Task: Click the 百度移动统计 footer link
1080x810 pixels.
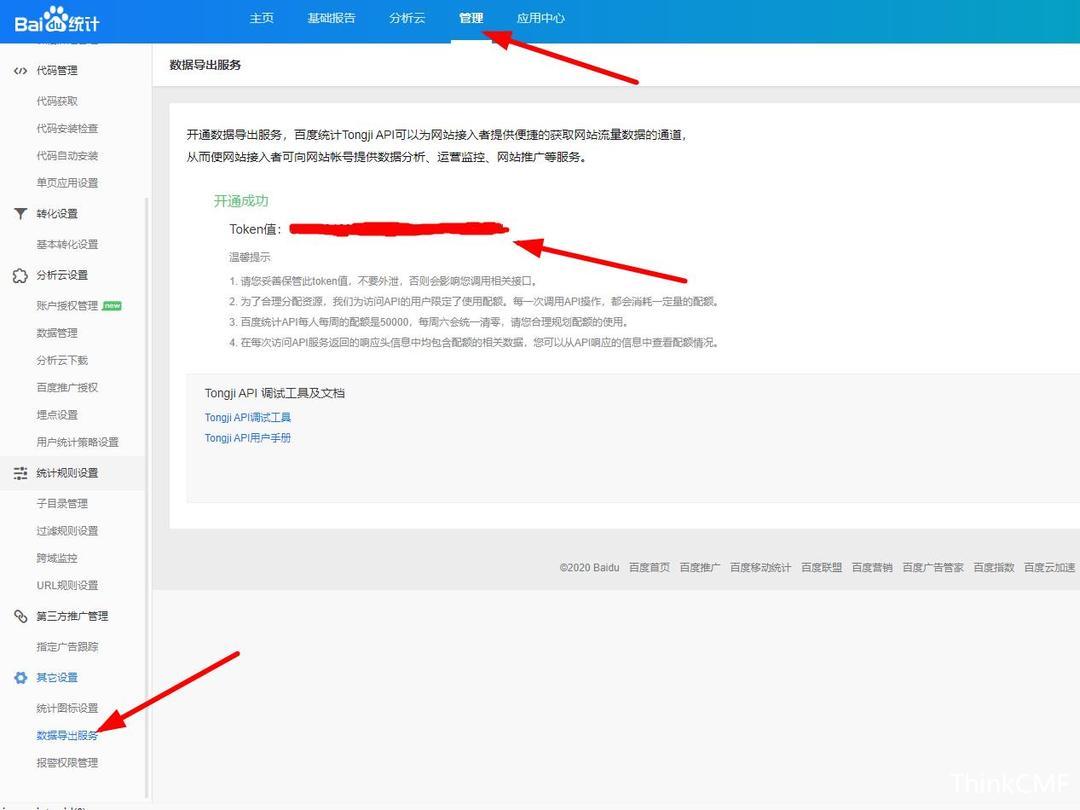Action: point(760,567)
